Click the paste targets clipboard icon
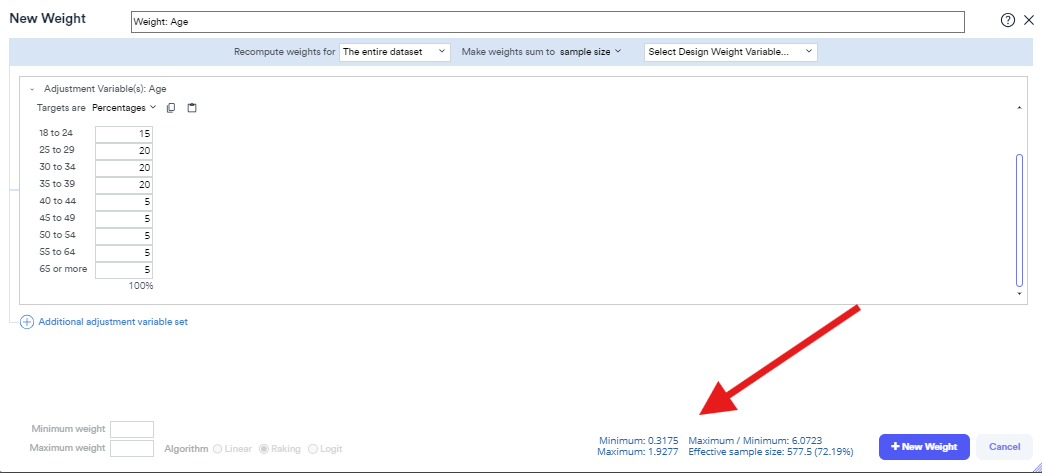Image resolution: width=1042 pixels, height=473 pixels. (x=192, y=107)
